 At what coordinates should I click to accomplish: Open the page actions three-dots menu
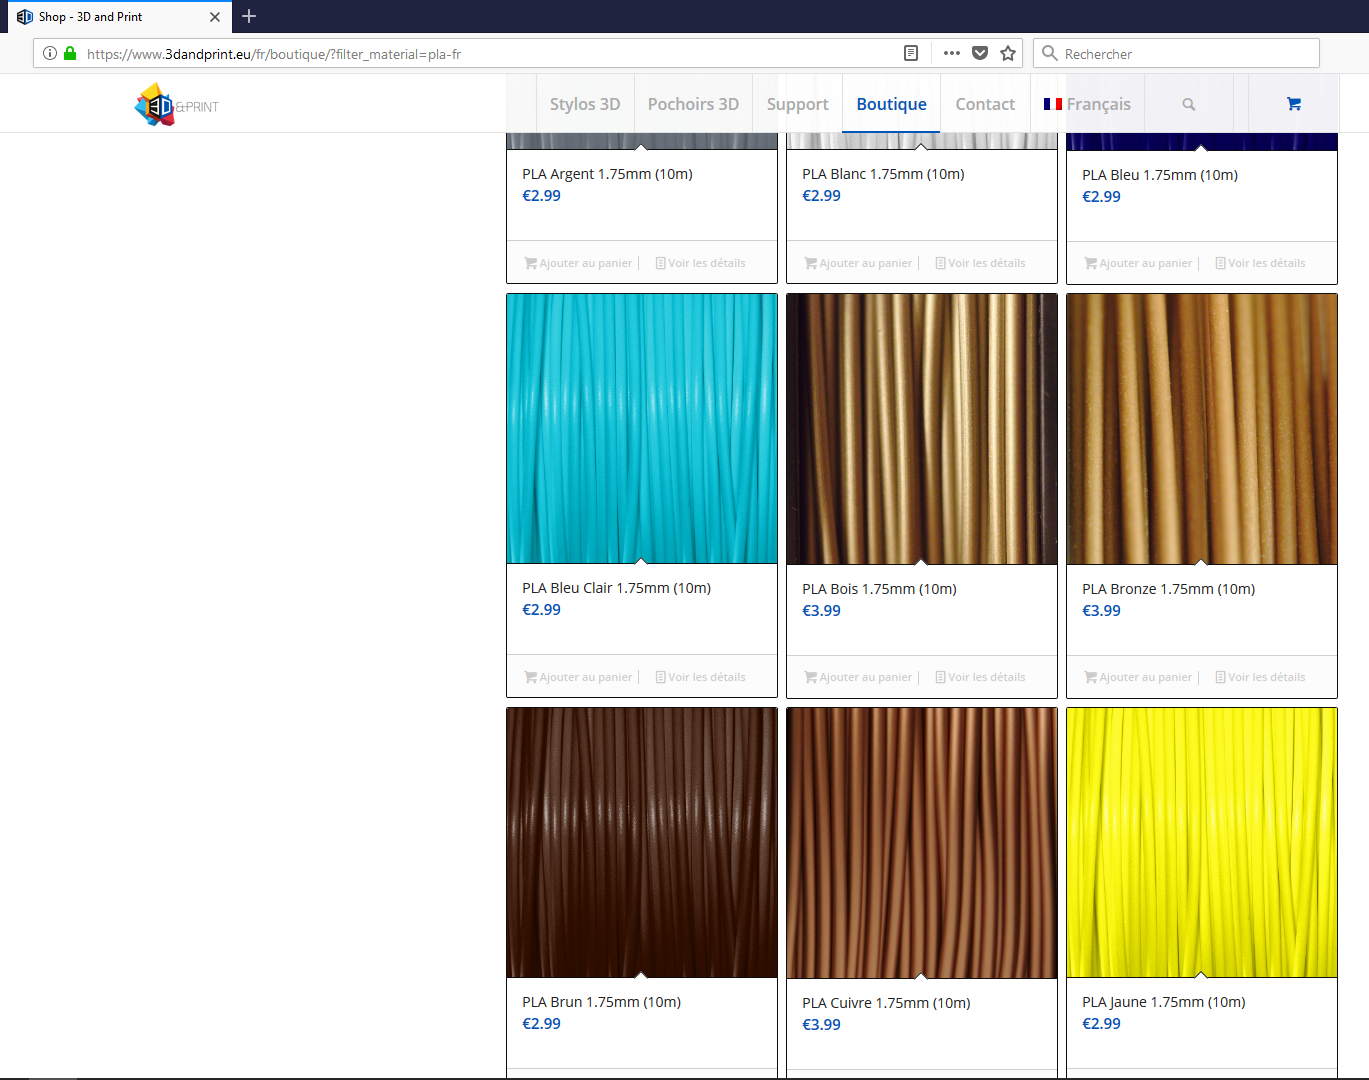point(952,53)
